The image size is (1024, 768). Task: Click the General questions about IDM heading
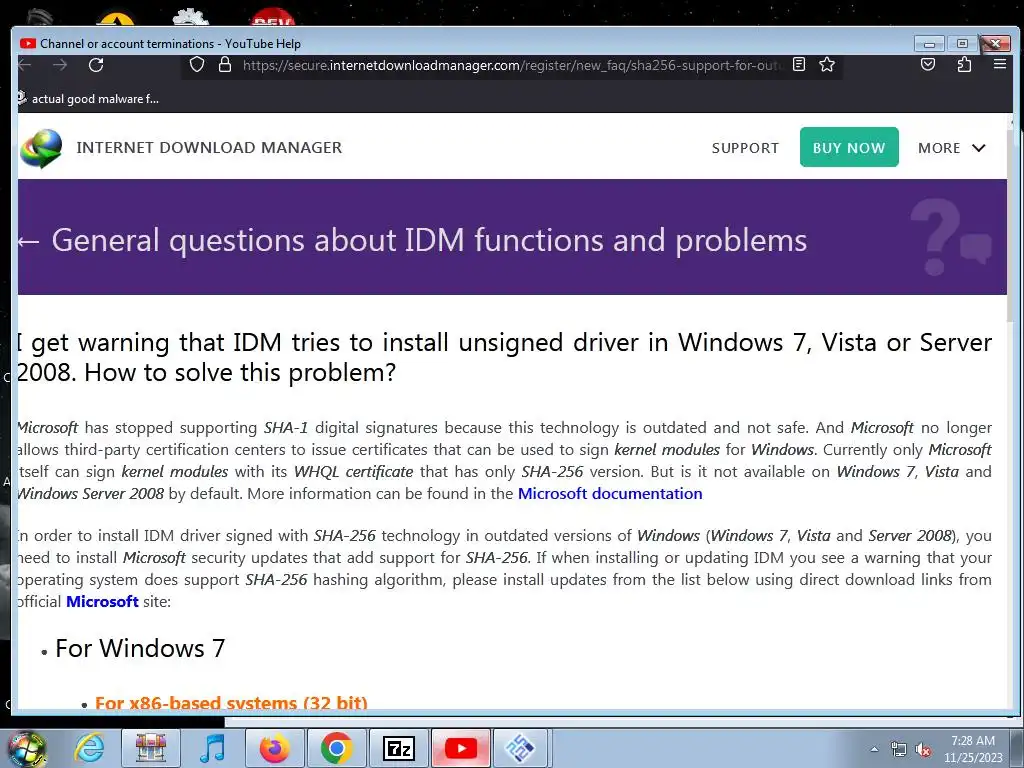coord(429,240)
